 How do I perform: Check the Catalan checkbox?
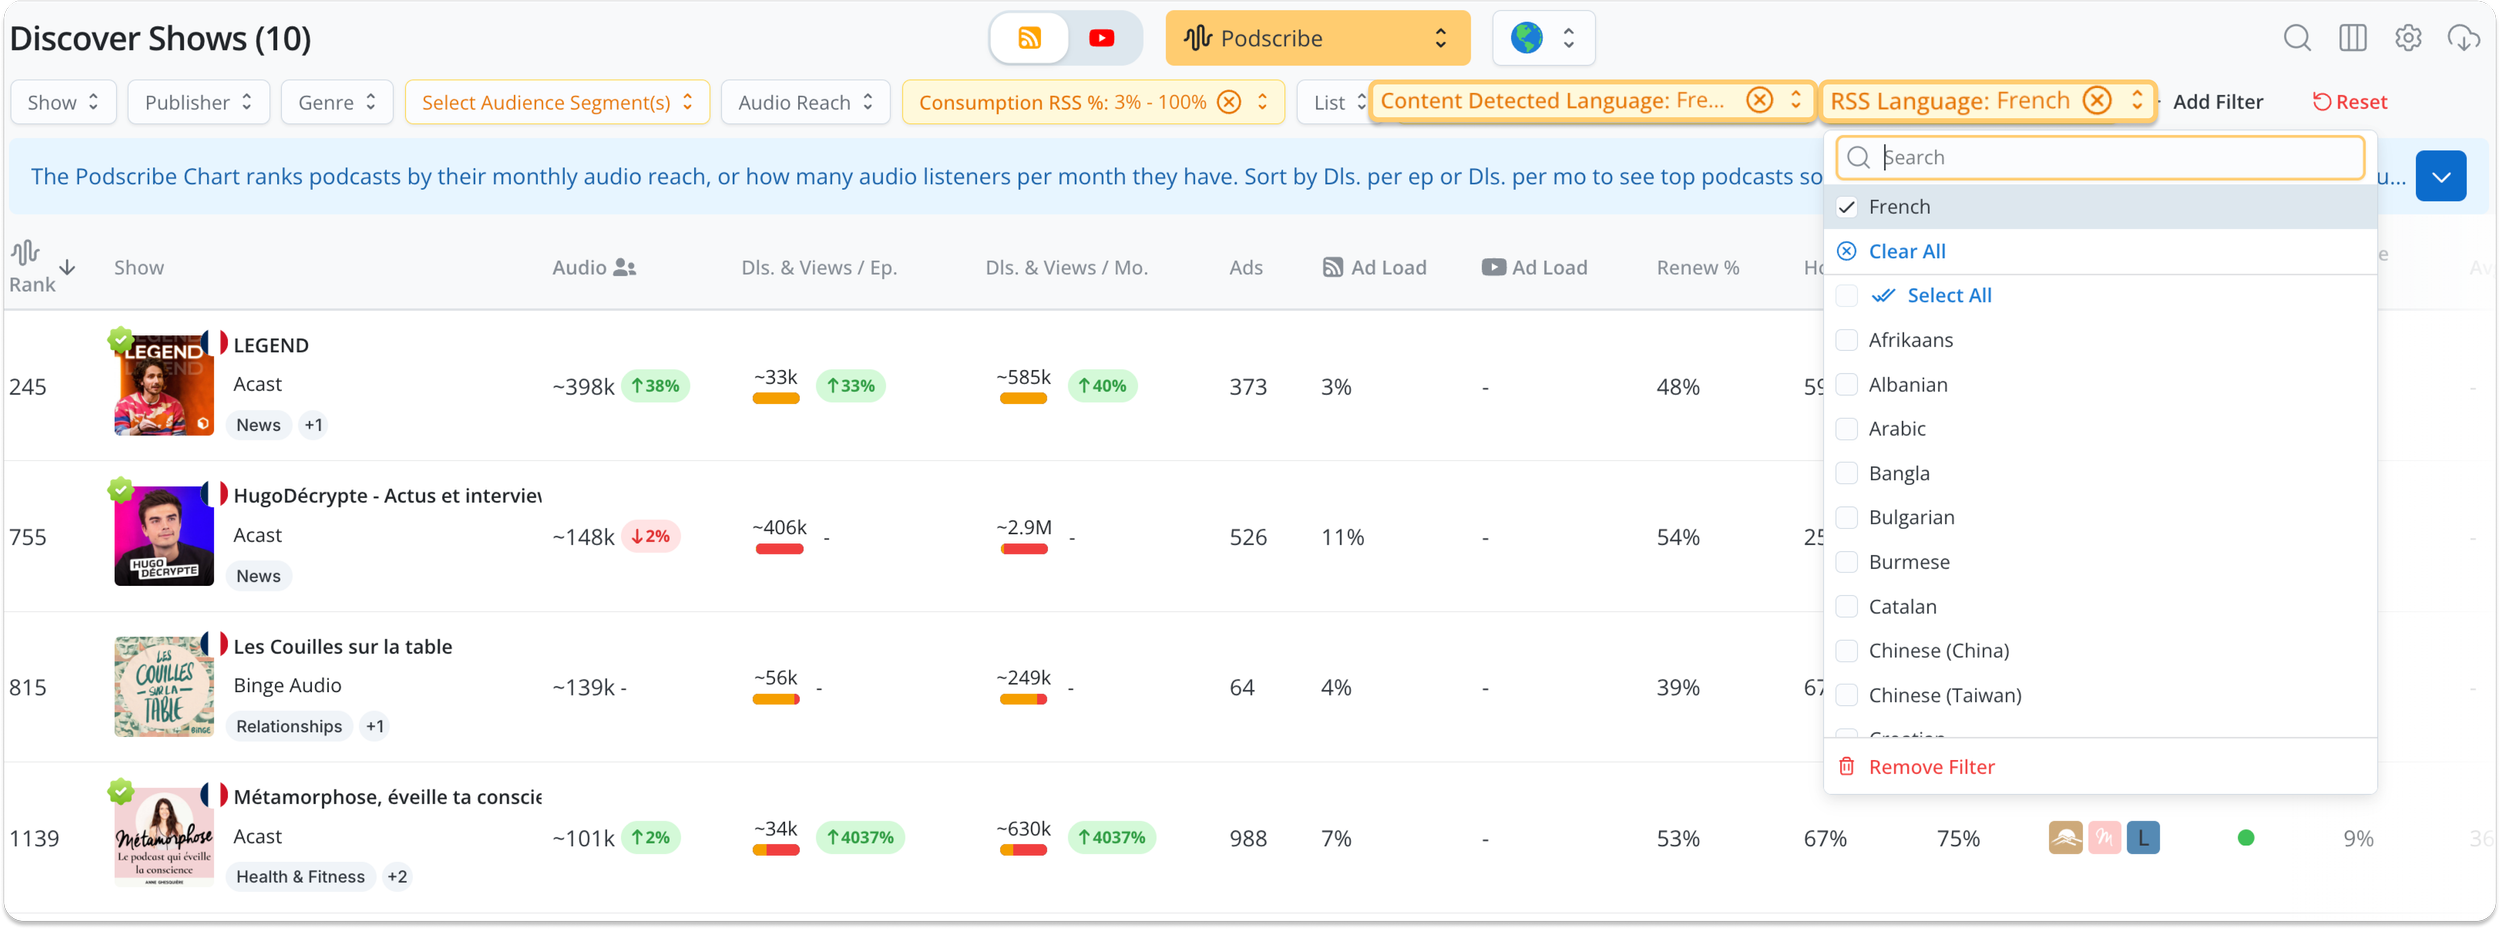coord(1847,606)
